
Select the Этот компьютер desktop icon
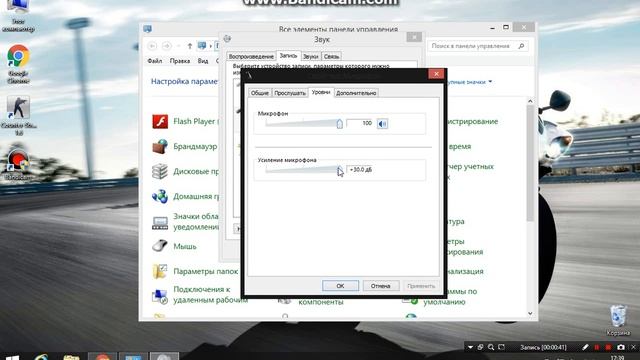[18, 16]
